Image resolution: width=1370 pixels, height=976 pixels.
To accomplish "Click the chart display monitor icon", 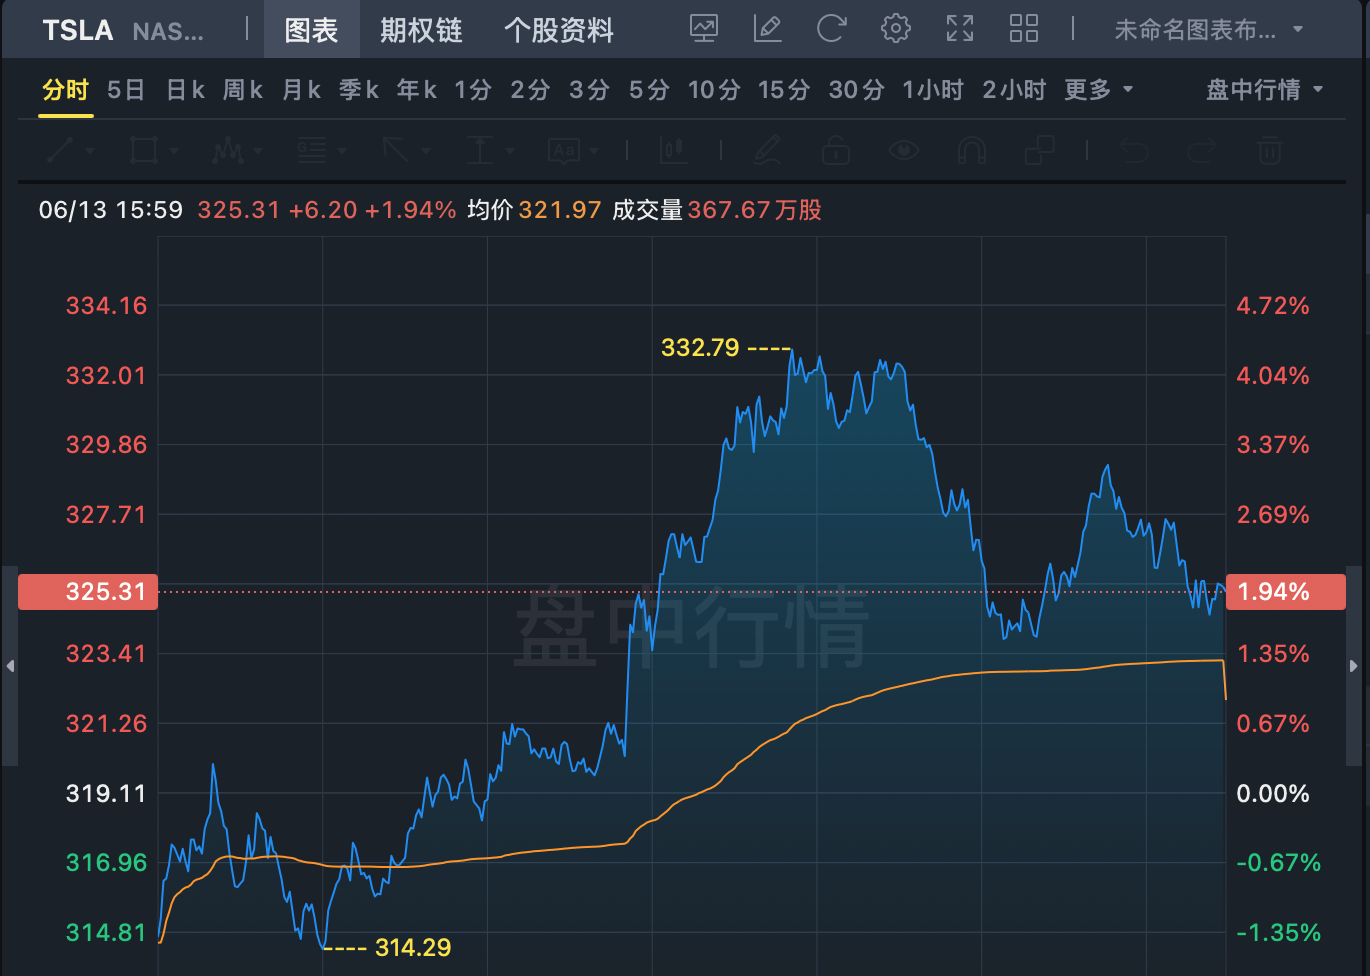I will coord(704,29).
